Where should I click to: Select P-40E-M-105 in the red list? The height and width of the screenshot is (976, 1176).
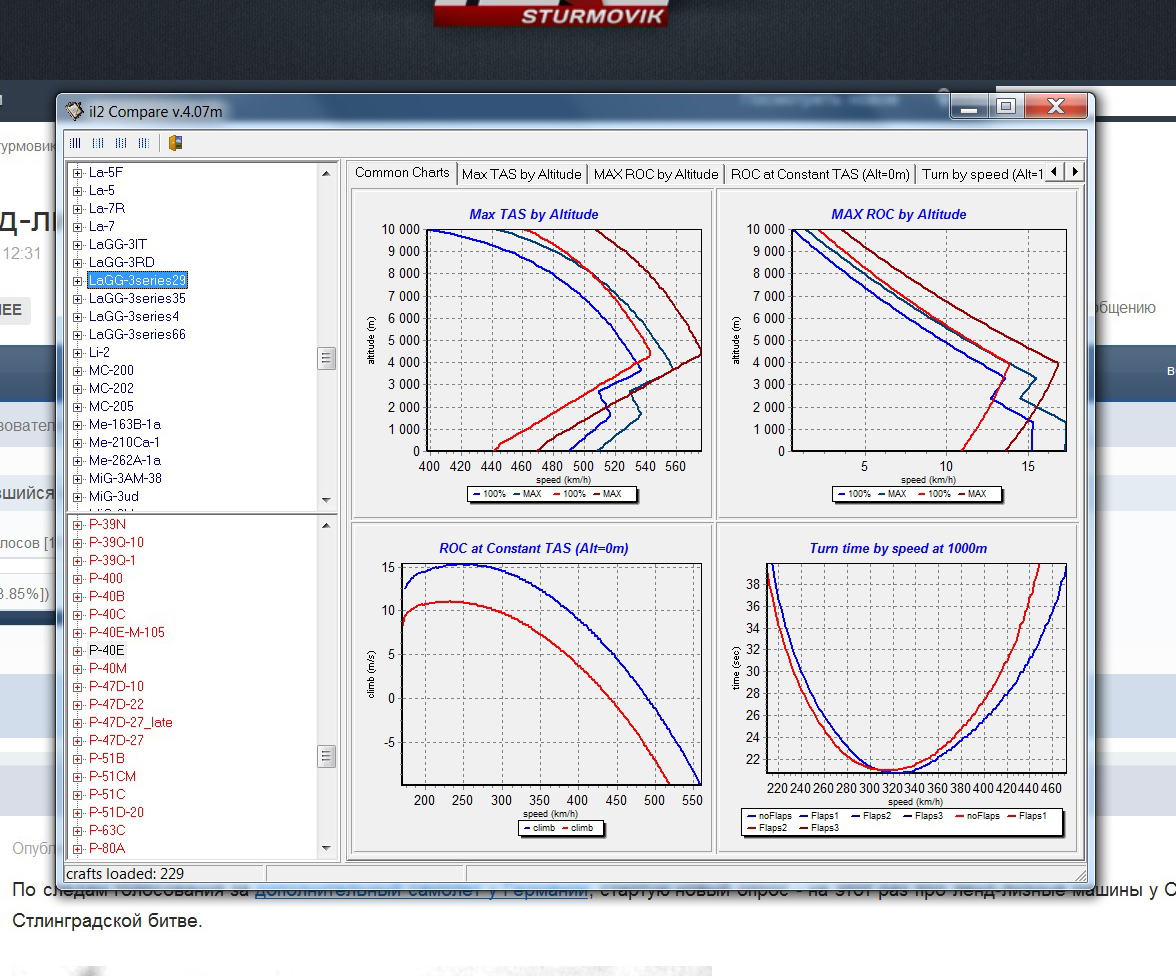[127, 632]
